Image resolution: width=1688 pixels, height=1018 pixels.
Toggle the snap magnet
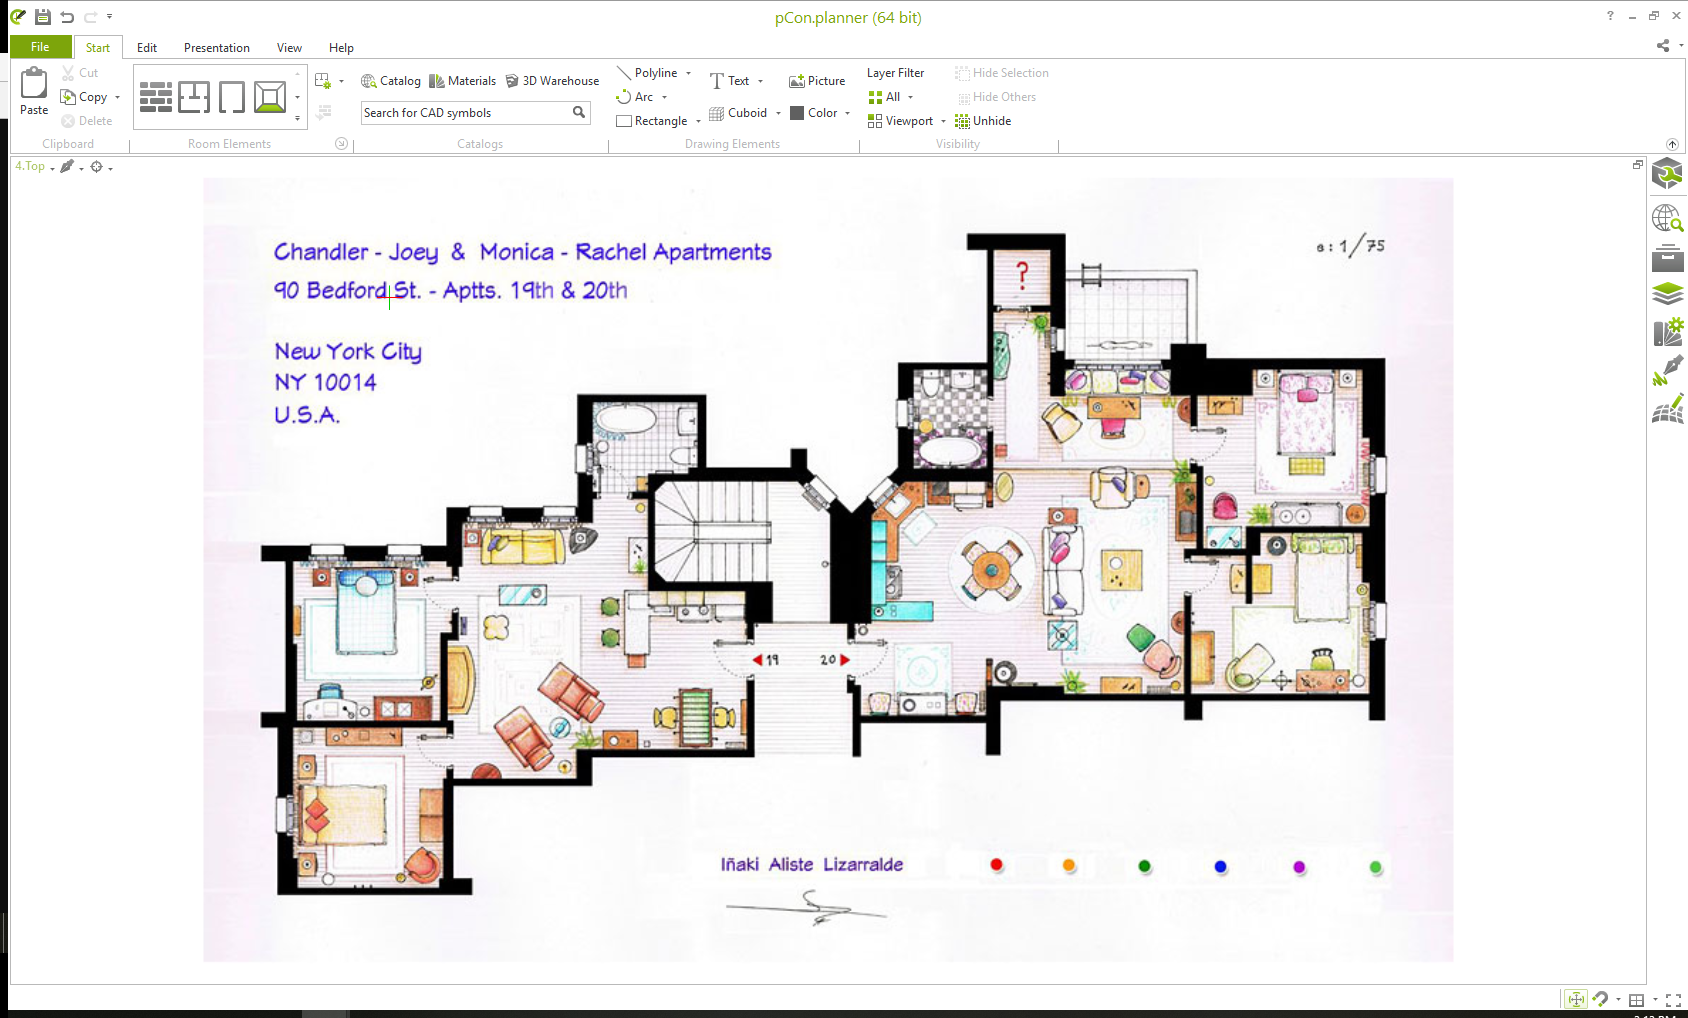(1601, 999)
